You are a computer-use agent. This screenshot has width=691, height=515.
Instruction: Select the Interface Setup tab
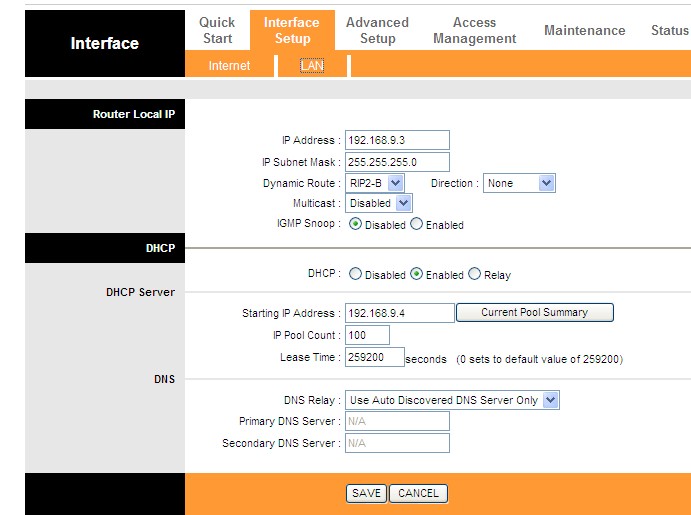pyautogui.click(x=292, y=30)
